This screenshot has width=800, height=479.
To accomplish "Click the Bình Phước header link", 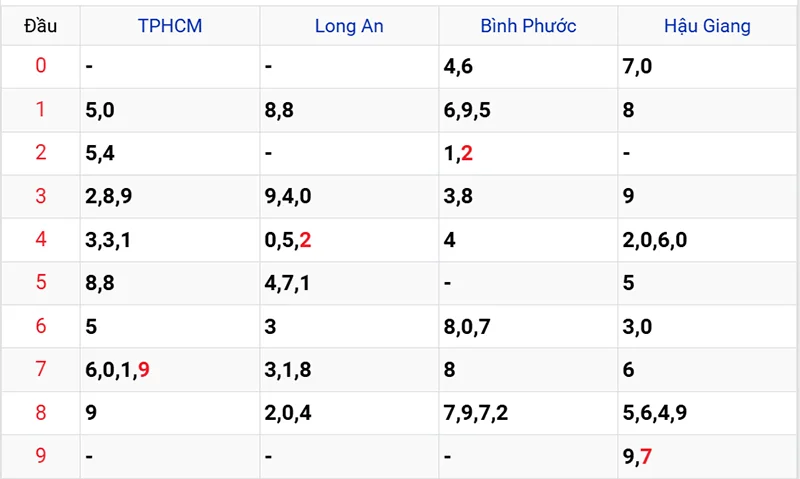I will pyautogui.click(x=528, y=26).
